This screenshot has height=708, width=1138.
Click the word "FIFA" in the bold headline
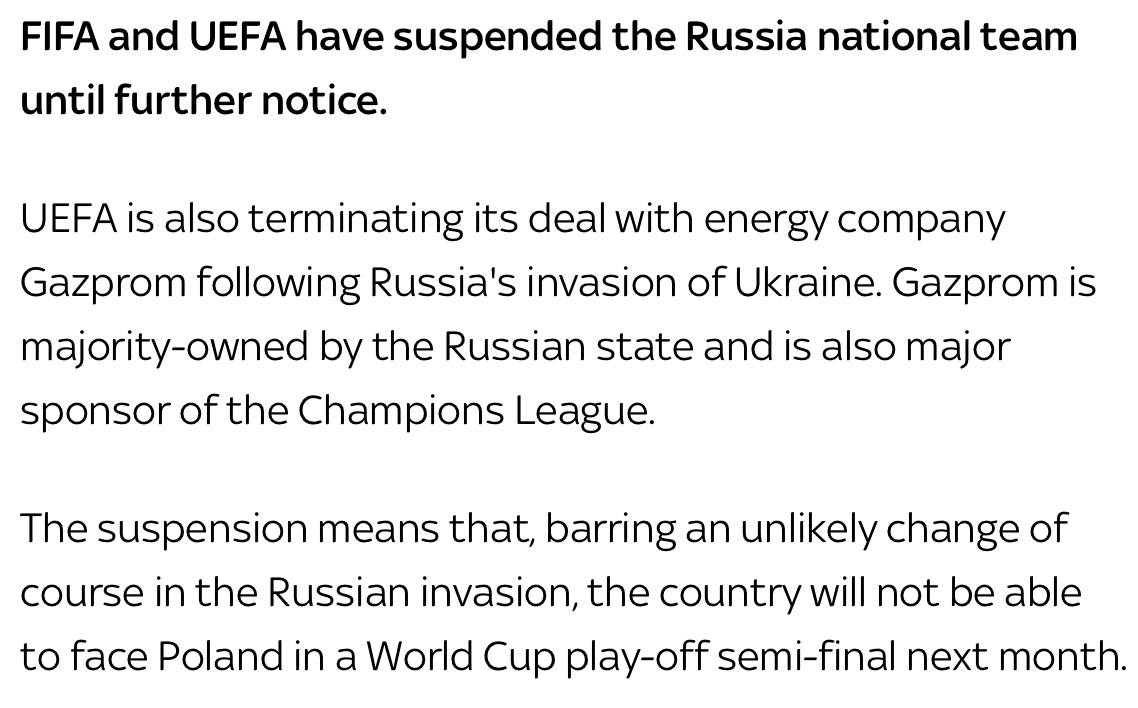click(x=60, y=37)
